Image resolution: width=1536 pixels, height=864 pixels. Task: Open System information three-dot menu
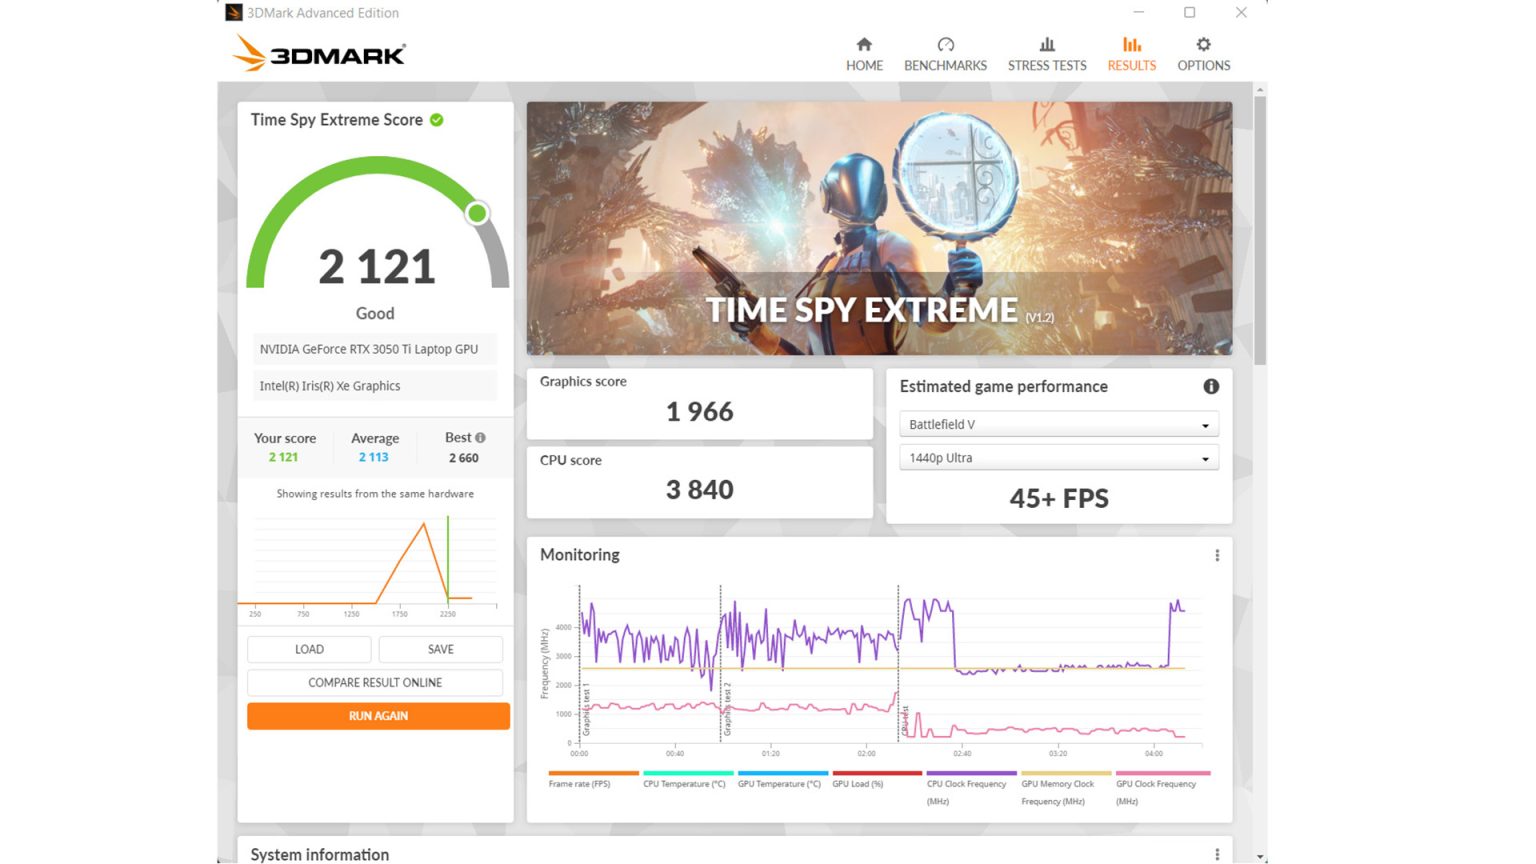[1217, 854]
